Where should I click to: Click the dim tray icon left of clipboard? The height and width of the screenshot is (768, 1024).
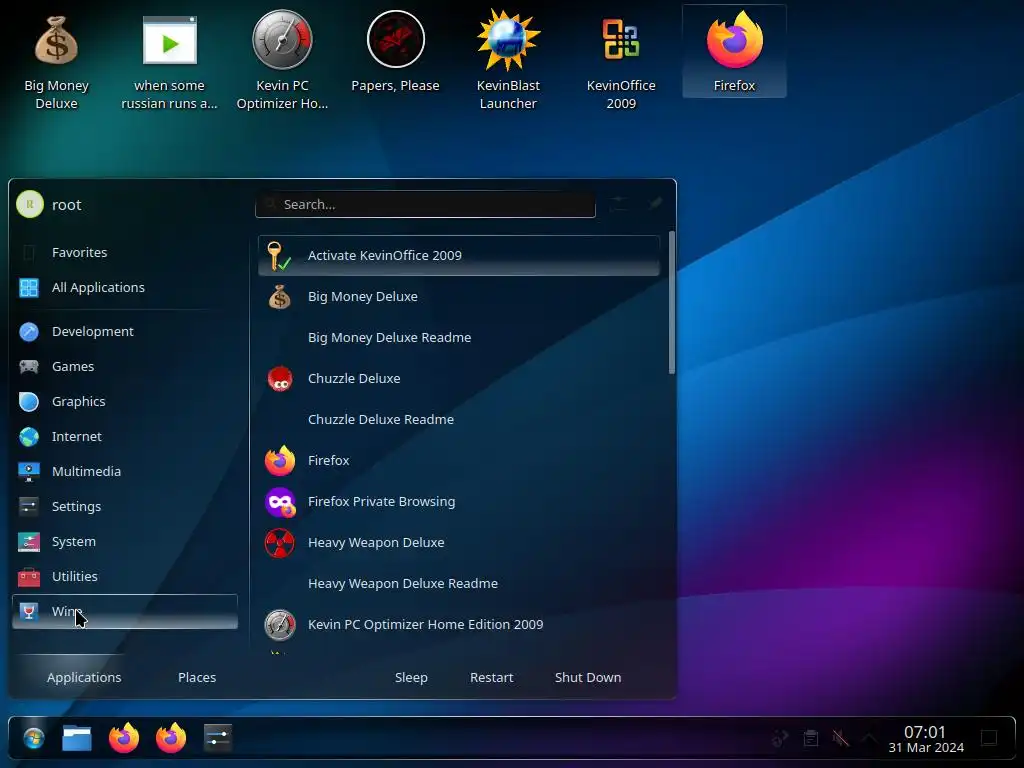tap(780, 739)
